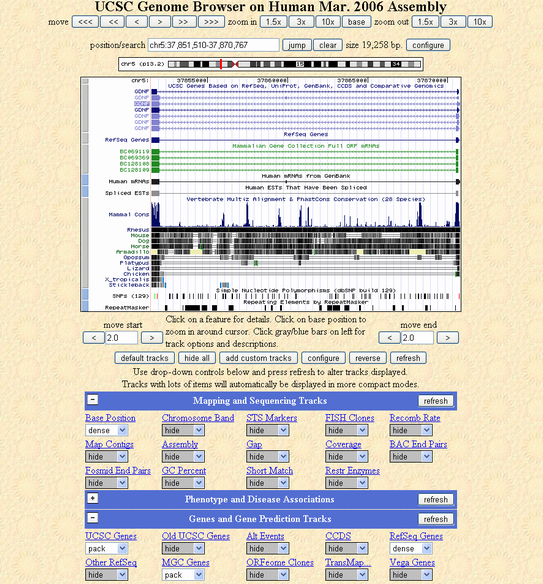The height and width of the screenshot is (584, 543).
Task: Zoom in 3x
Action: click(x=301, y=22)
